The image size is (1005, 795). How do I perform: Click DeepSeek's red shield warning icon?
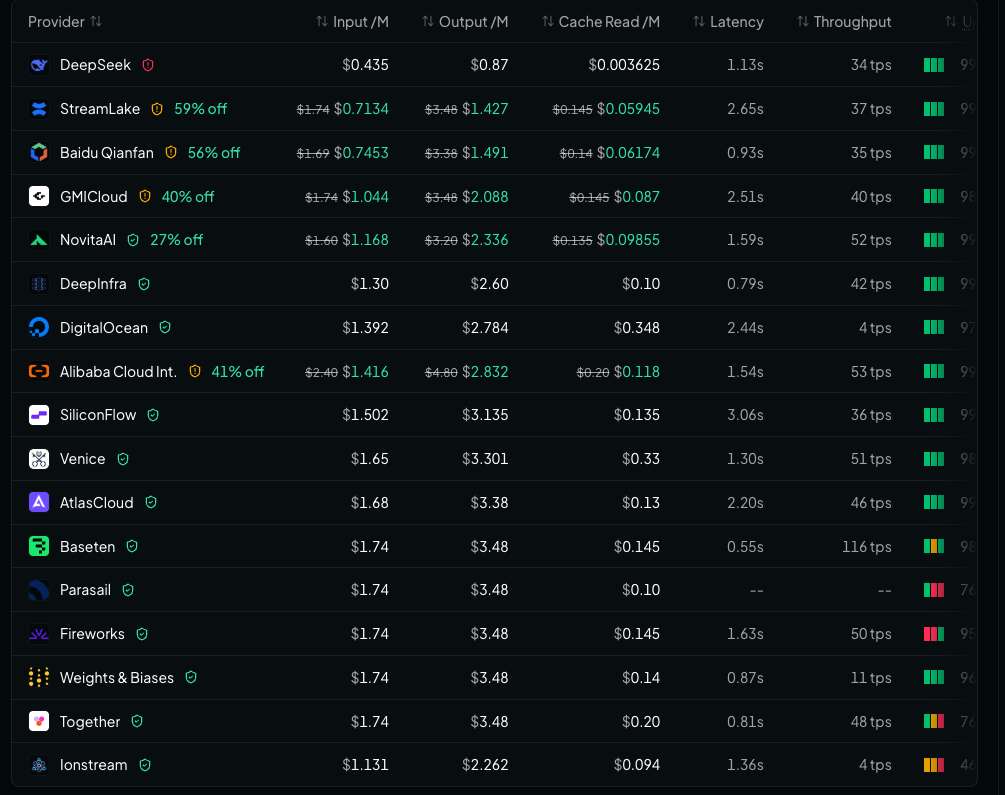click(x=148, y=65)
